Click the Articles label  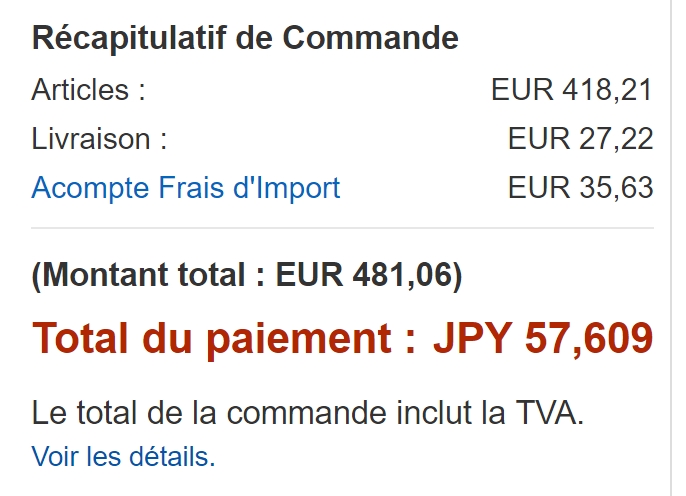click(88, 90)
